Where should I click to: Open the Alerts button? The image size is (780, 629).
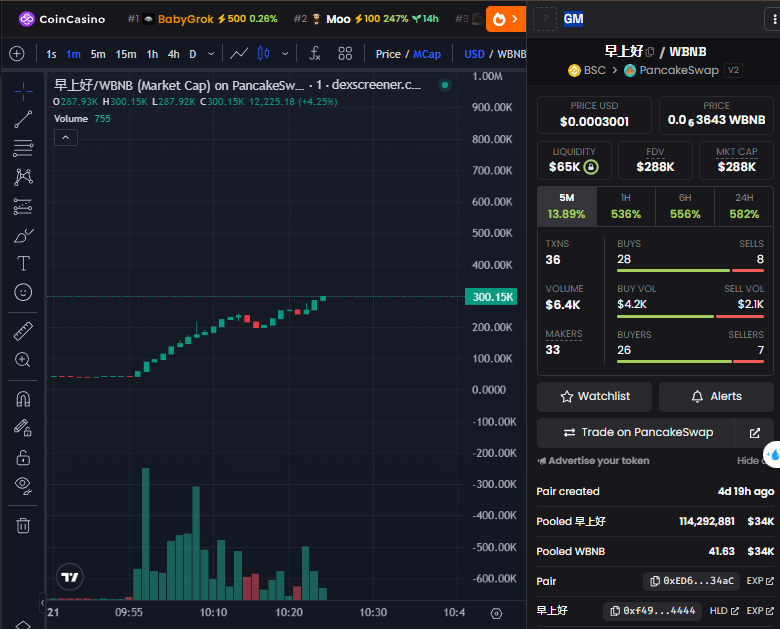pos(716,397)
